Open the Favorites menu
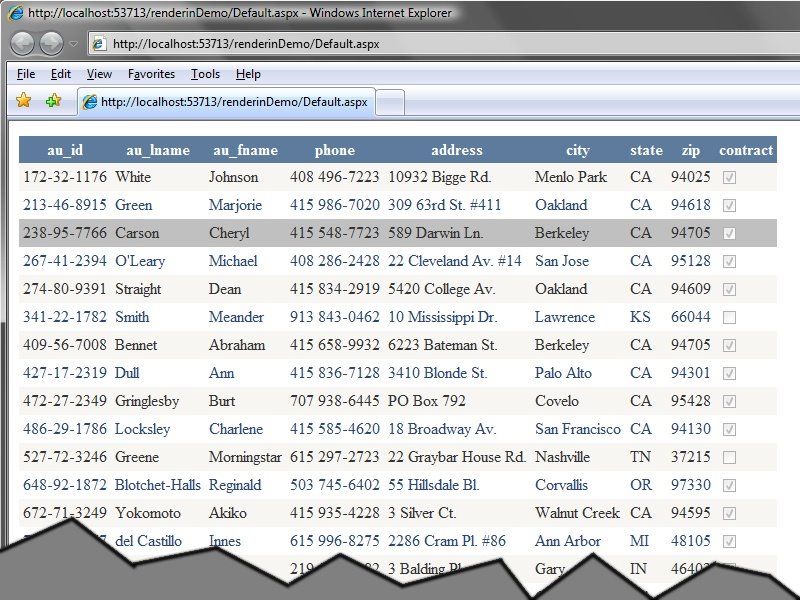Image resolution: width=800 pixels, height=600 pixels. coord(152,74)
